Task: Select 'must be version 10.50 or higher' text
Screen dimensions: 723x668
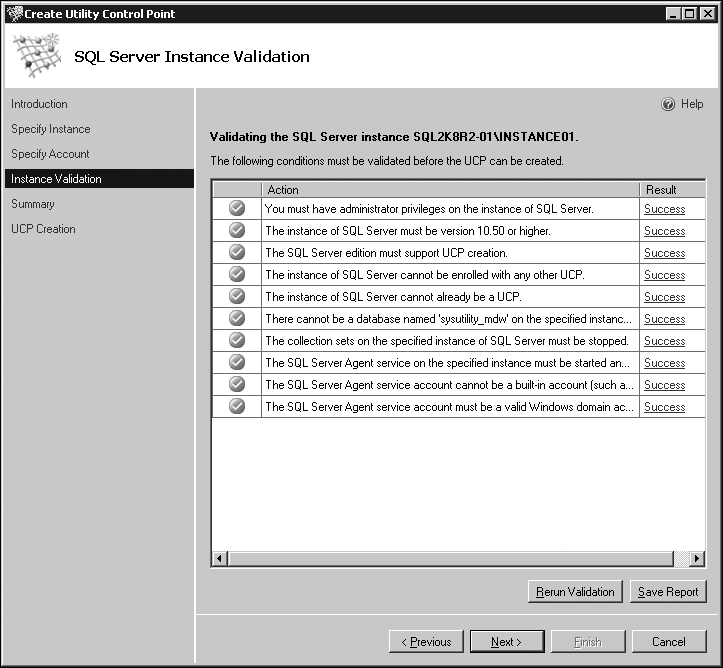Action: tap(408, 231)
